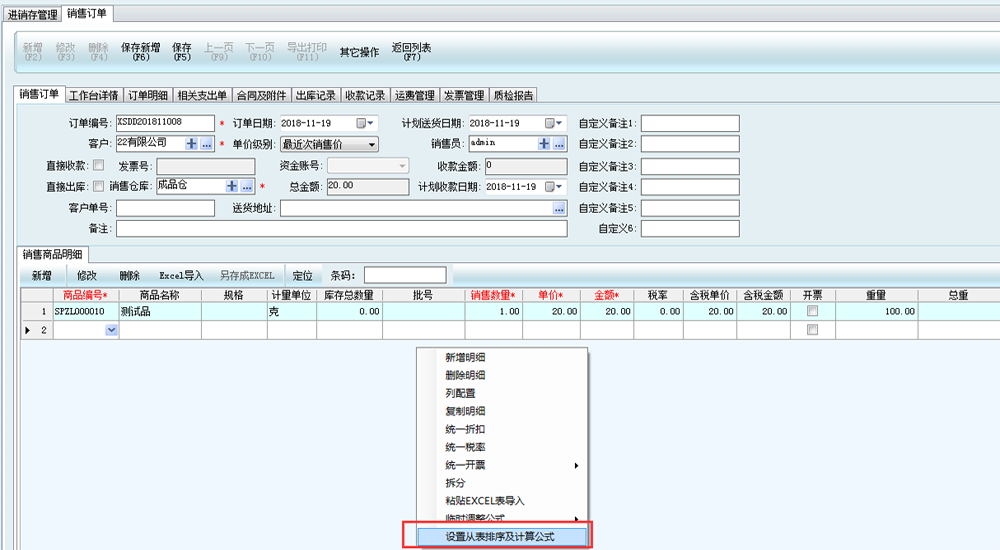The height and width of the screenshot is (550, 1000).
Task: Expand the 商品编号 dropdown in row 2
Action: [111, 330]
